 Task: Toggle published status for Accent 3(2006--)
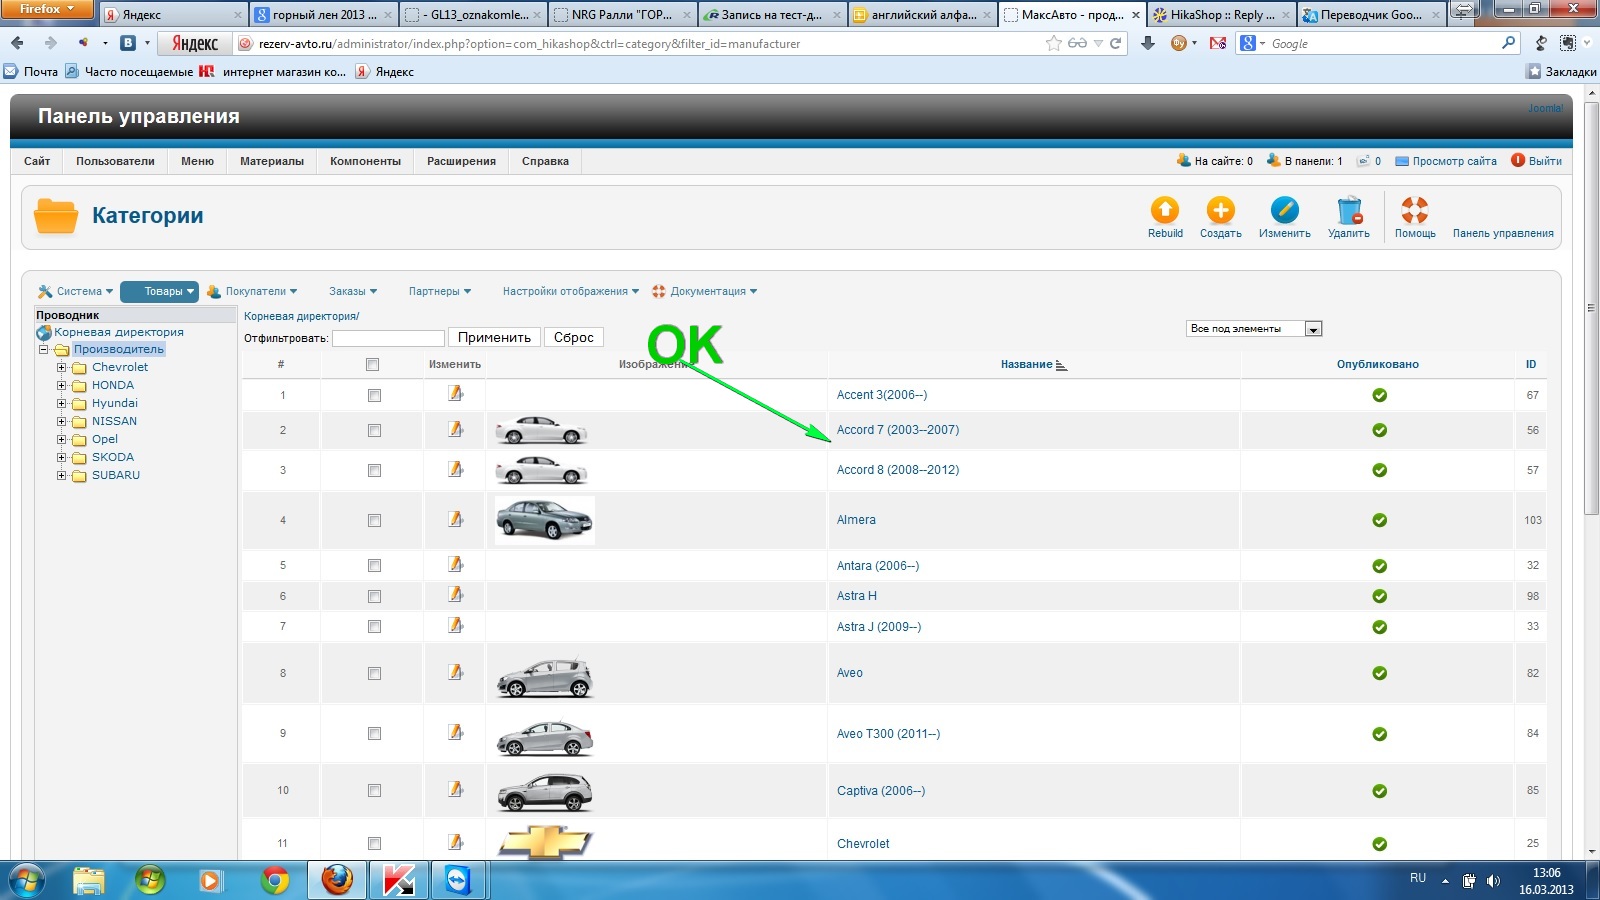tap(1379, 395)
